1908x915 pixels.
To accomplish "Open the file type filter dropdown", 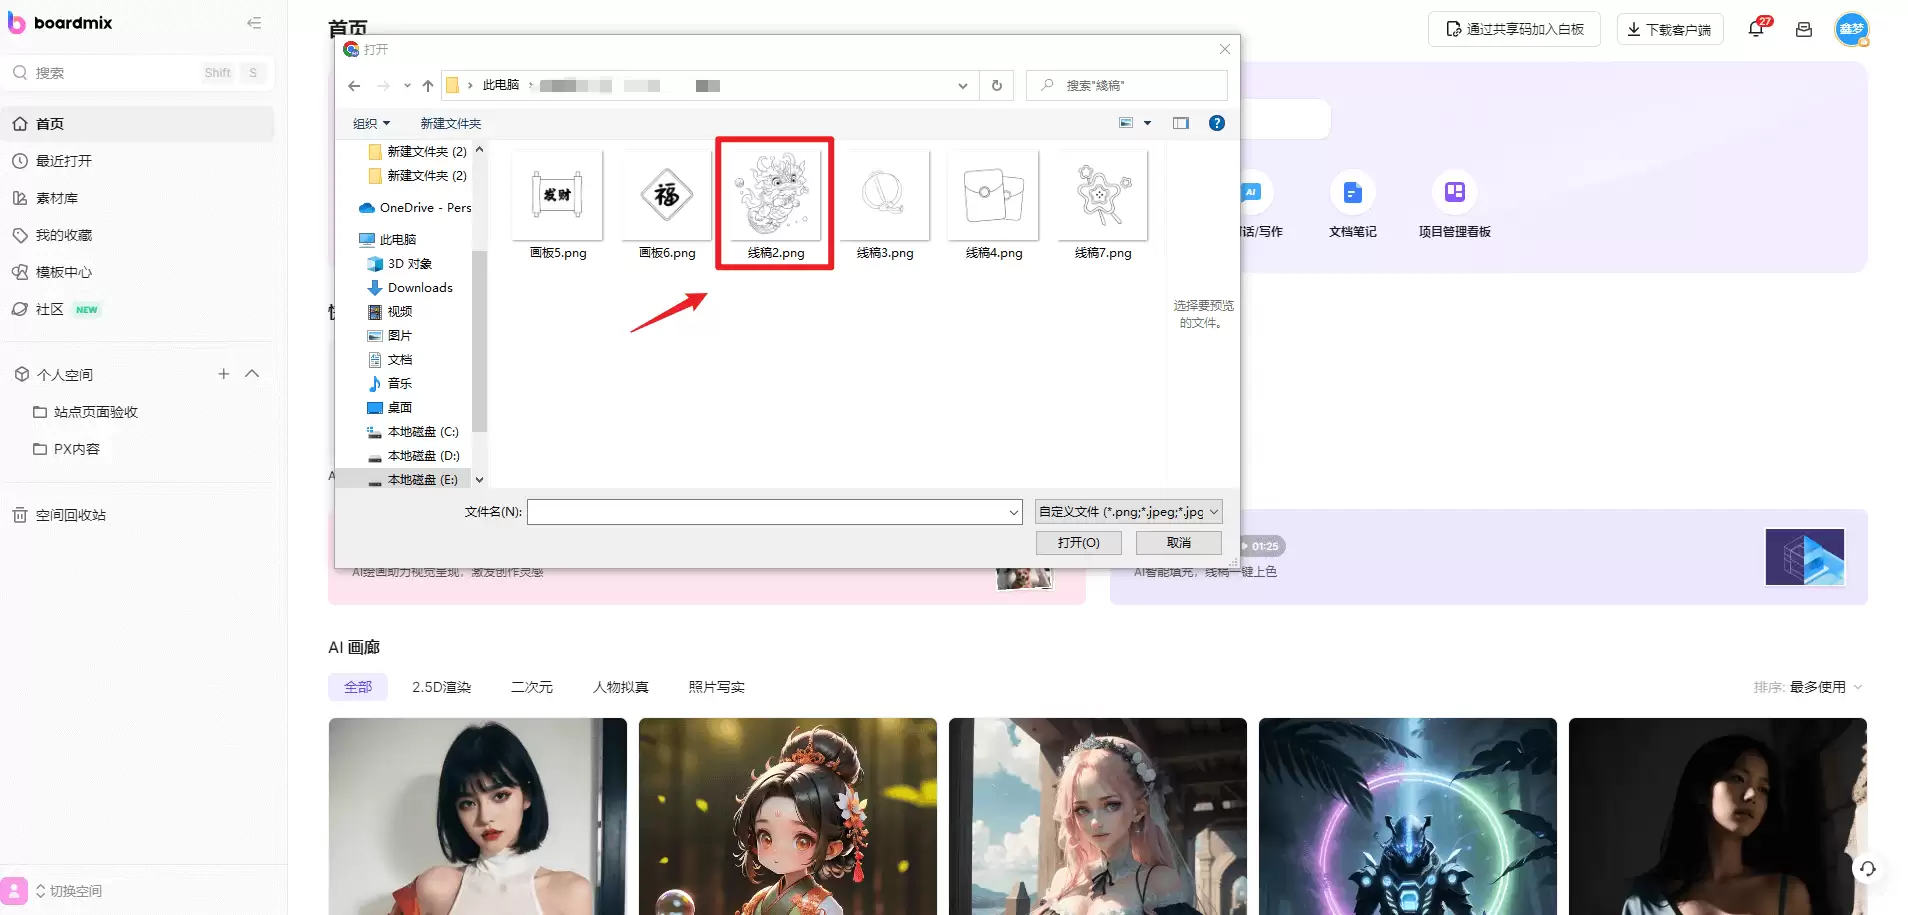I will click(x=1129, y=512).
